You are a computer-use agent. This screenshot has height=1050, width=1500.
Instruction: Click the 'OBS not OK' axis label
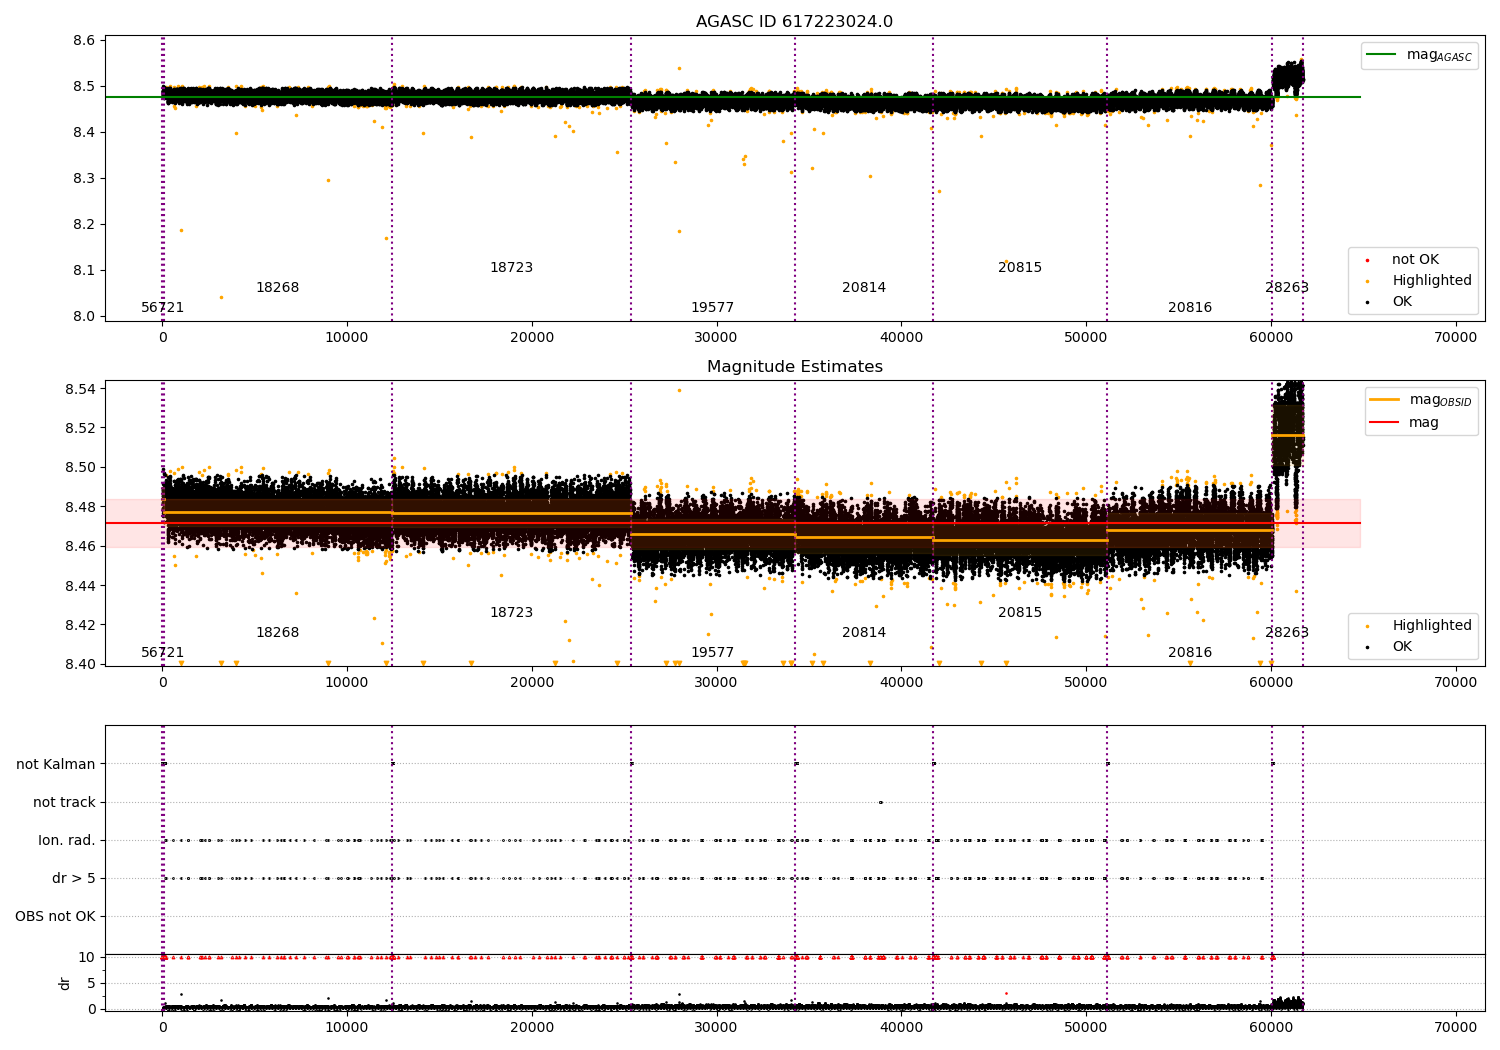pyautogui.click(x=55, y=917)
